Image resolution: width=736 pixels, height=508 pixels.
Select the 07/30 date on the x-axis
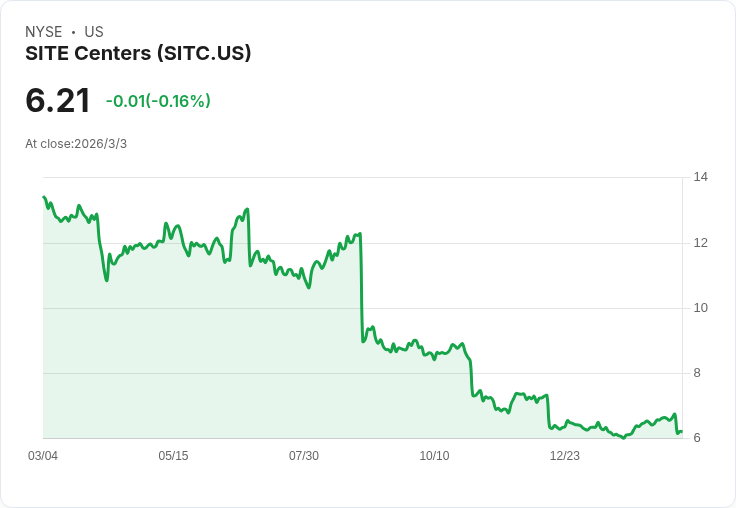pos(304,456)
